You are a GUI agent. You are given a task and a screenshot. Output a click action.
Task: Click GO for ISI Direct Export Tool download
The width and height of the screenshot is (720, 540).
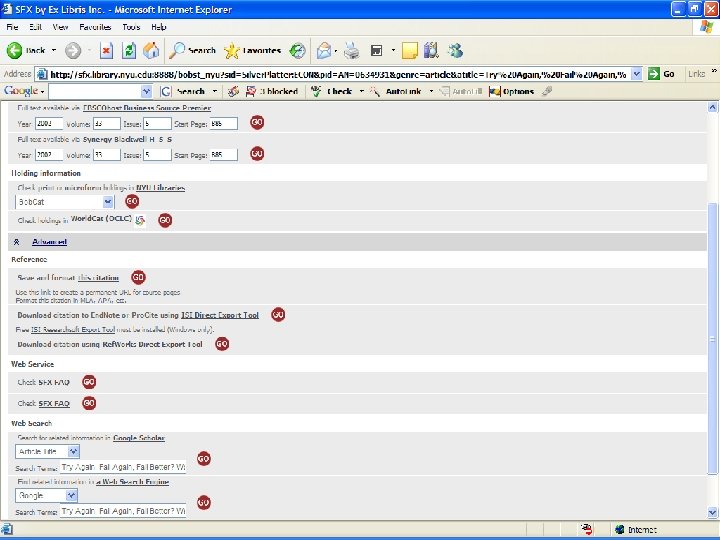click(278, 315)
